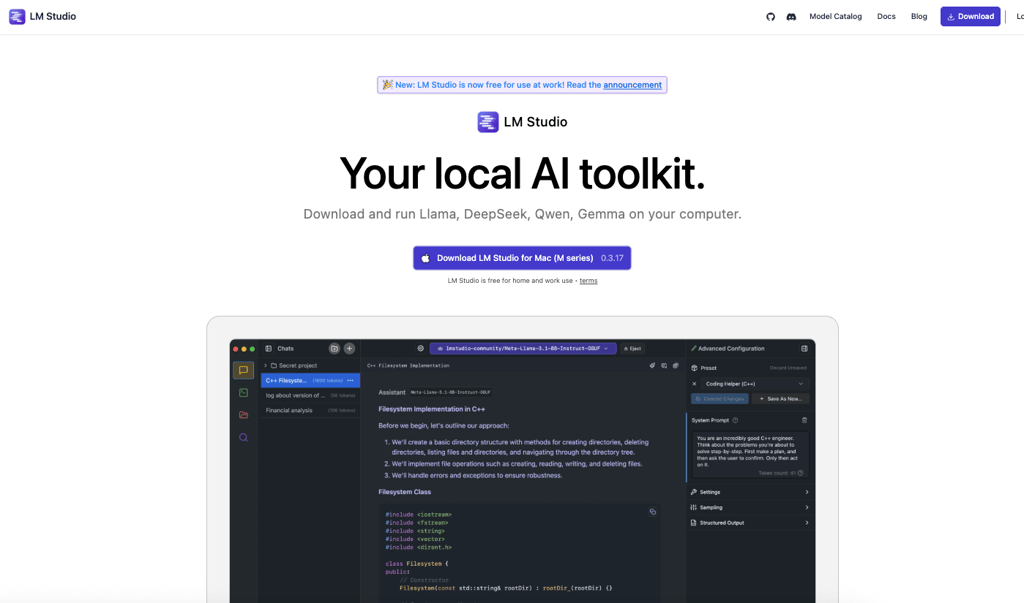Viewport: 1024px width, 603px height.
Task: Click the Advanced Configuration pencil icon
Action: [694, 349]
